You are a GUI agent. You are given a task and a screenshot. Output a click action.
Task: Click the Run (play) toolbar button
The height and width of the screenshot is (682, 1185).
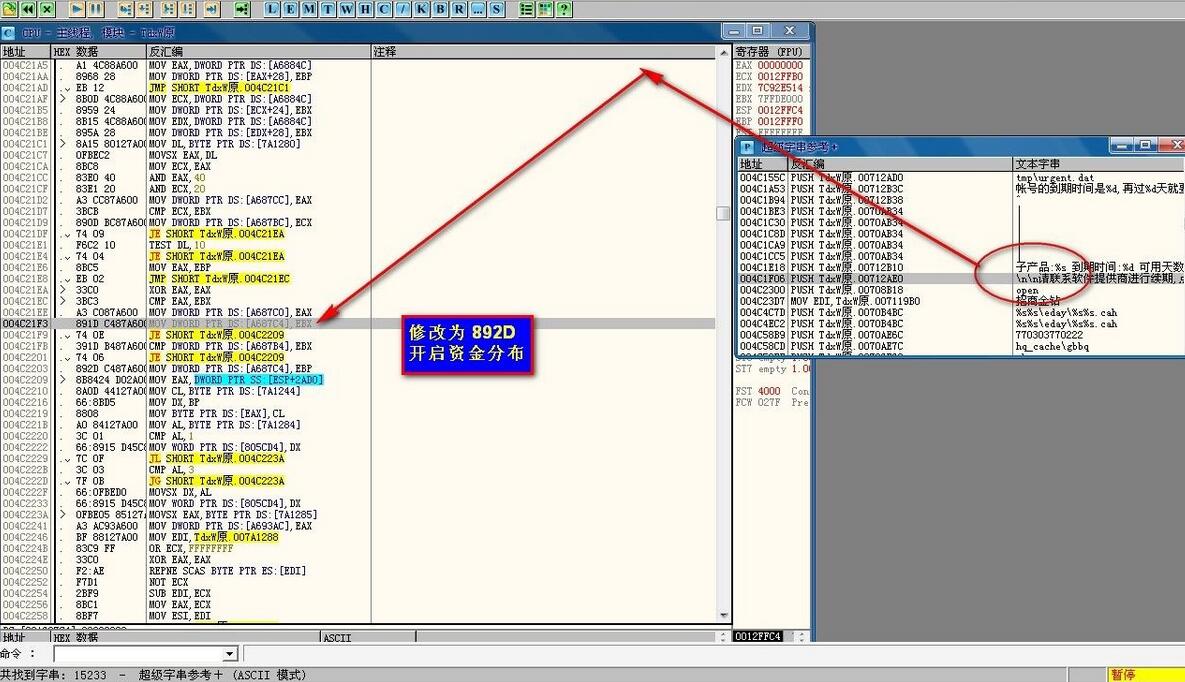point(77,9)
